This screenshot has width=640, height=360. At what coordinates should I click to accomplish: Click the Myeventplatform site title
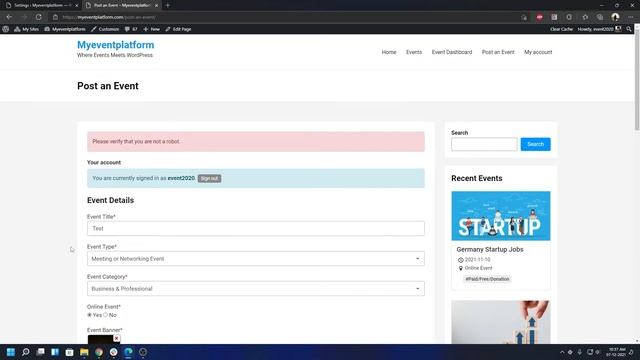[116, 45]
